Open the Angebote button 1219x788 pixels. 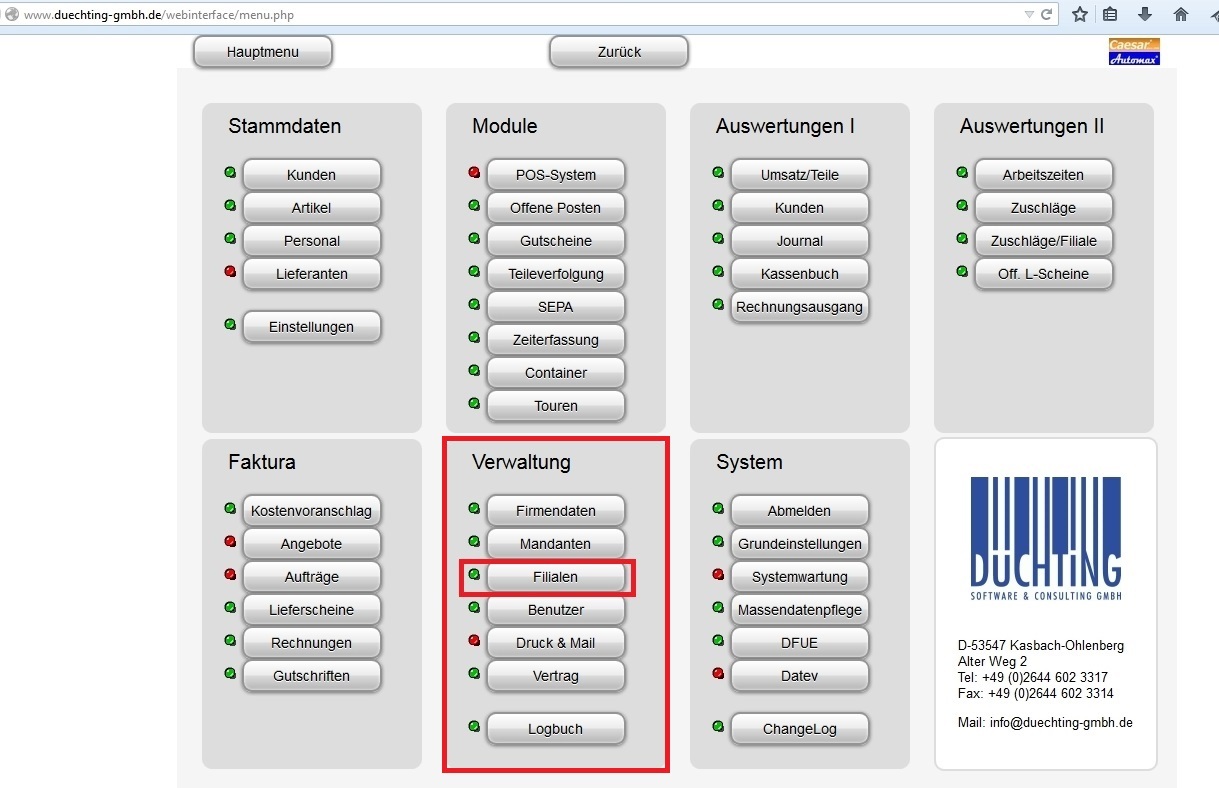tap(311, 543)
